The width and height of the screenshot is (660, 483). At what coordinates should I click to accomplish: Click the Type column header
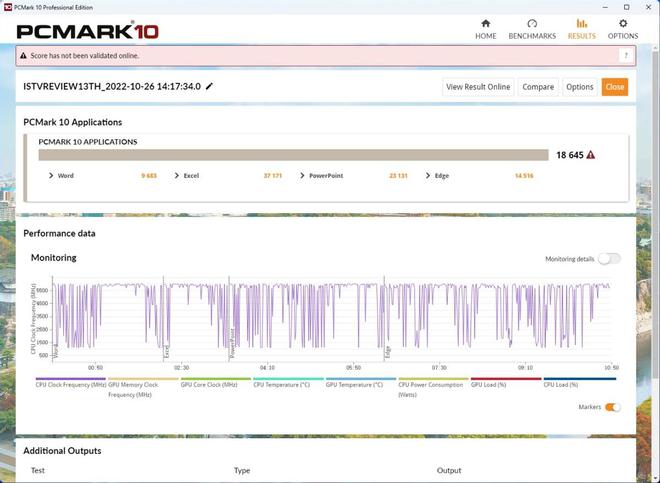(x=242, y=470)
